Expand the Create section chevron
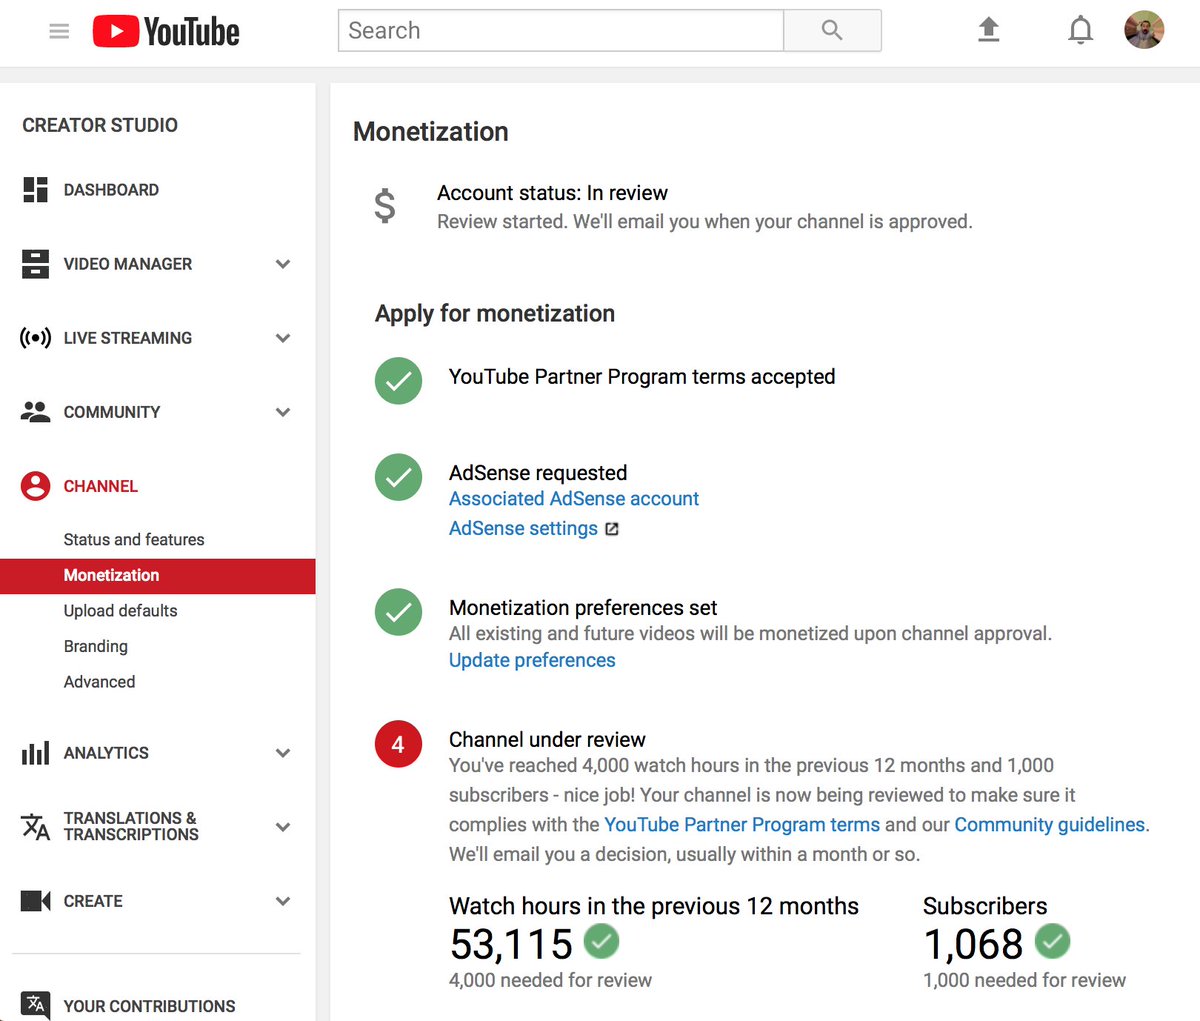1200x1021 pixels. (x=283, y=901)
